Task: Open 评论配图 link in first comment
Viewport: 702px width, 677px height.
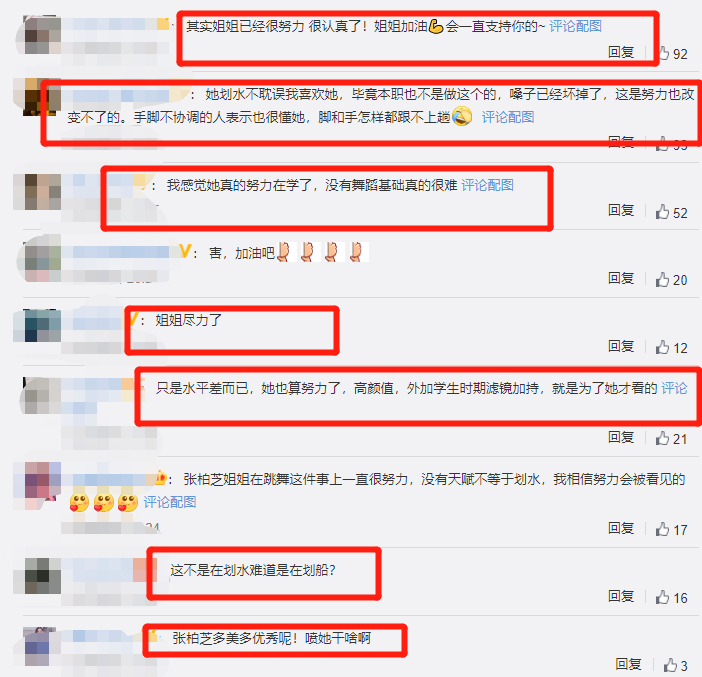Action: [575, 26]
